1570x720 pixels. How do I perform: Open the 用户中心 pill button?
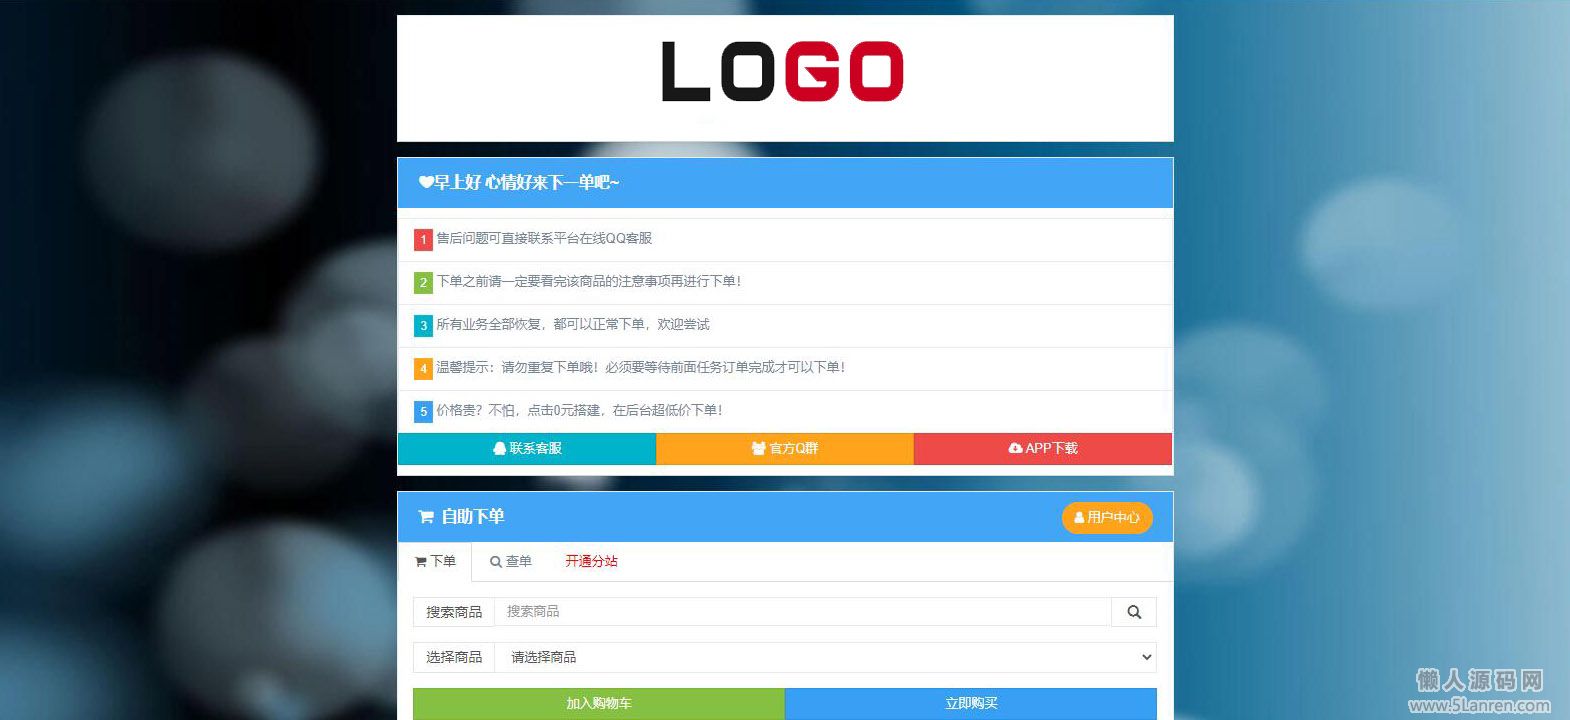[x=1107, y=518]
